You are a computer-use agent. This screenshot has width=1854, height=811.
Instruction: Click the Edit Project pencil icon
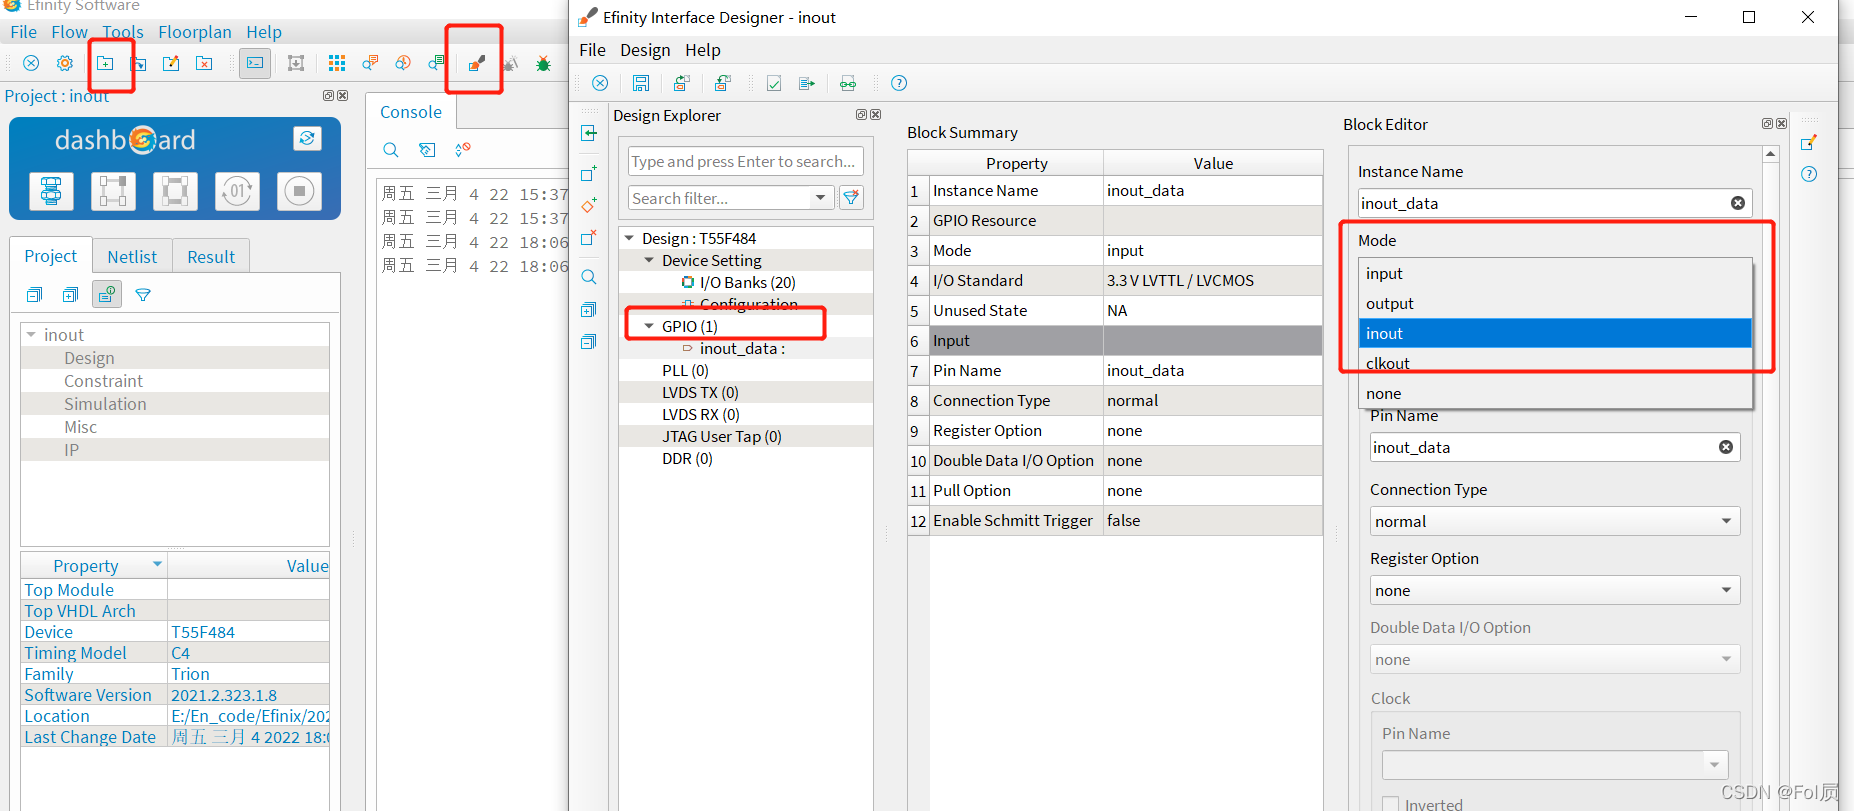(171, 63)
